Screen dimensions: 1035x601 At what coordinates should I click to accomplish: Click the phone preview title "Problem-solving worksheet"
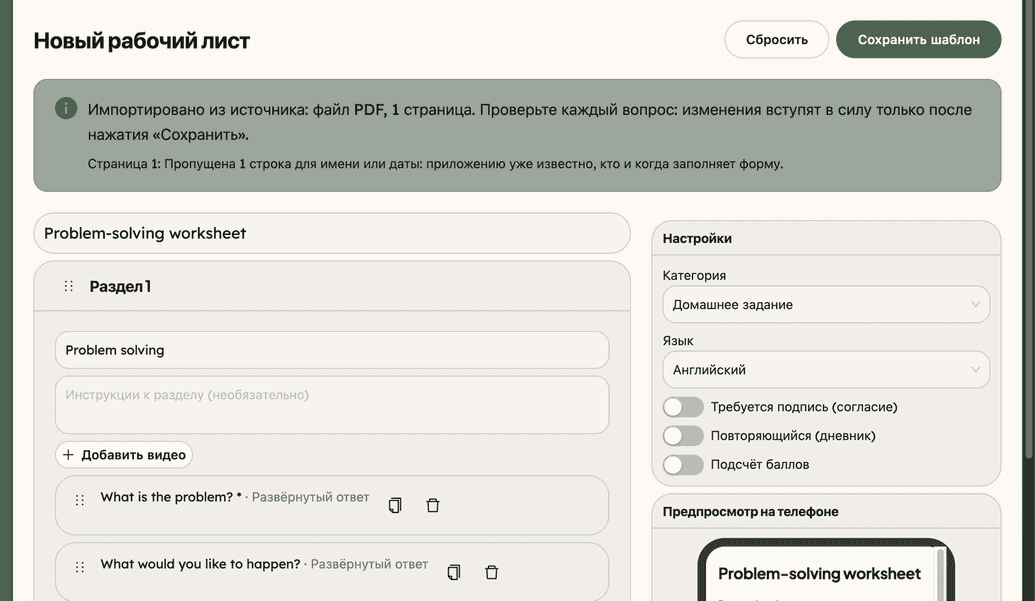pos(819,574)
